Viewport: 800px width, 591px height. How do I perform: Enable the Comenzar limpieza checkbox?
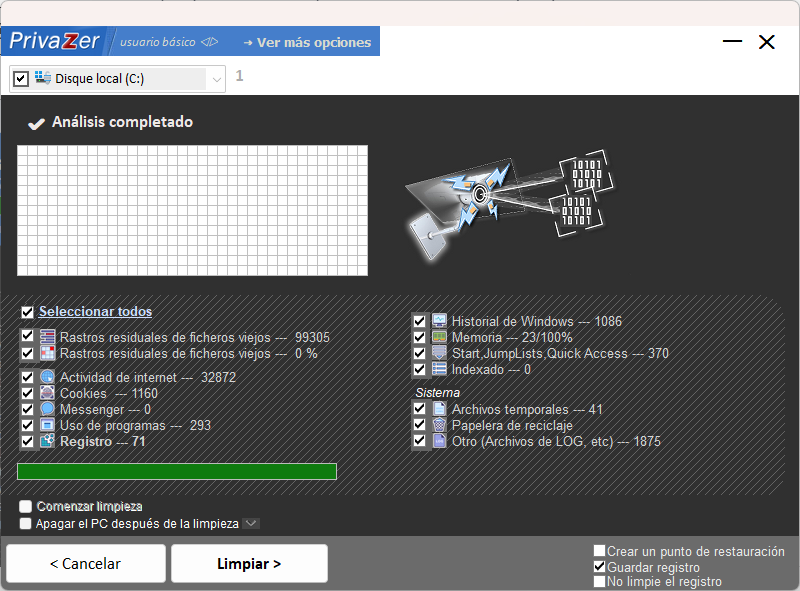[x=26, y=506]
